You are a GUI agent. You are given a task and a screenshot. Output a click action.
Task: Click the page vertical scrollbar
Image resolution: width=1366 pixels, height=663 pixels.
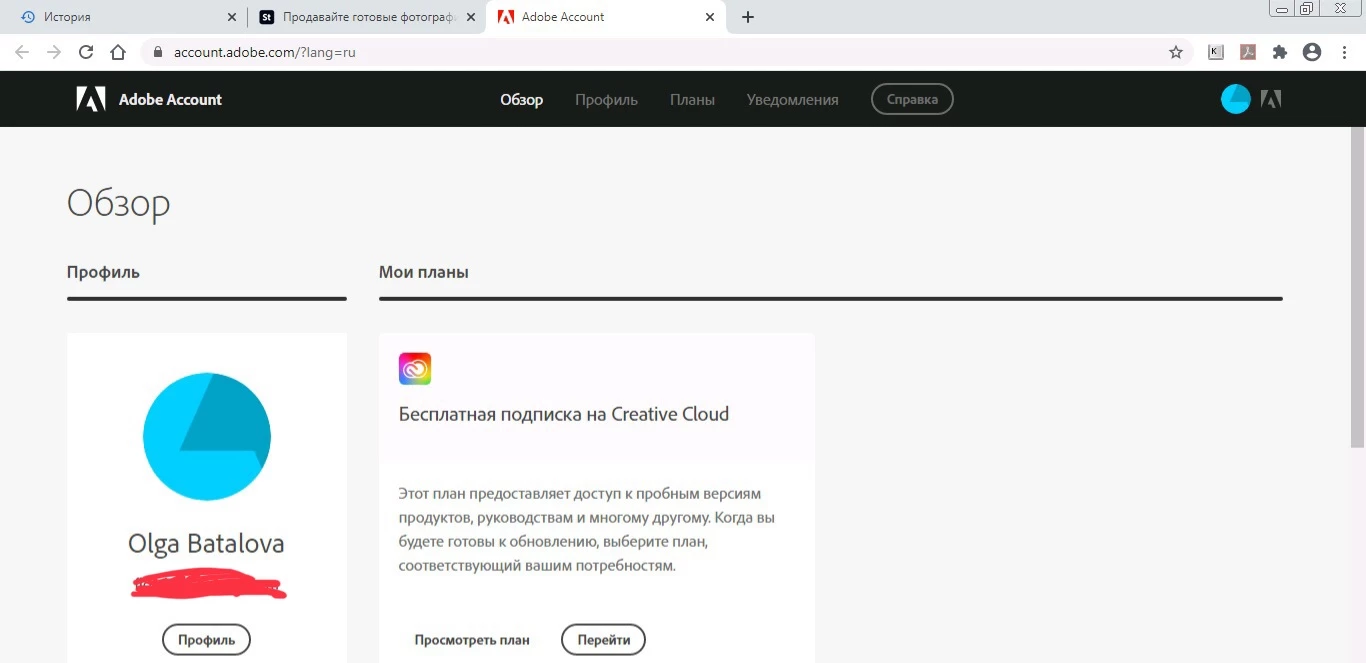point(1358,285)
